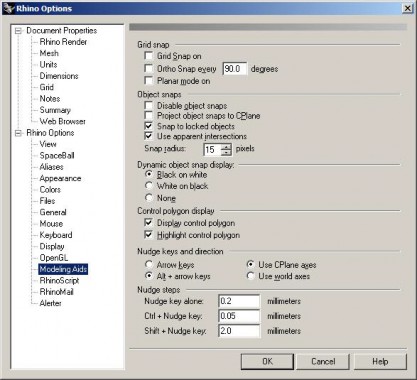Check Disable object snaps

(148, 105)
